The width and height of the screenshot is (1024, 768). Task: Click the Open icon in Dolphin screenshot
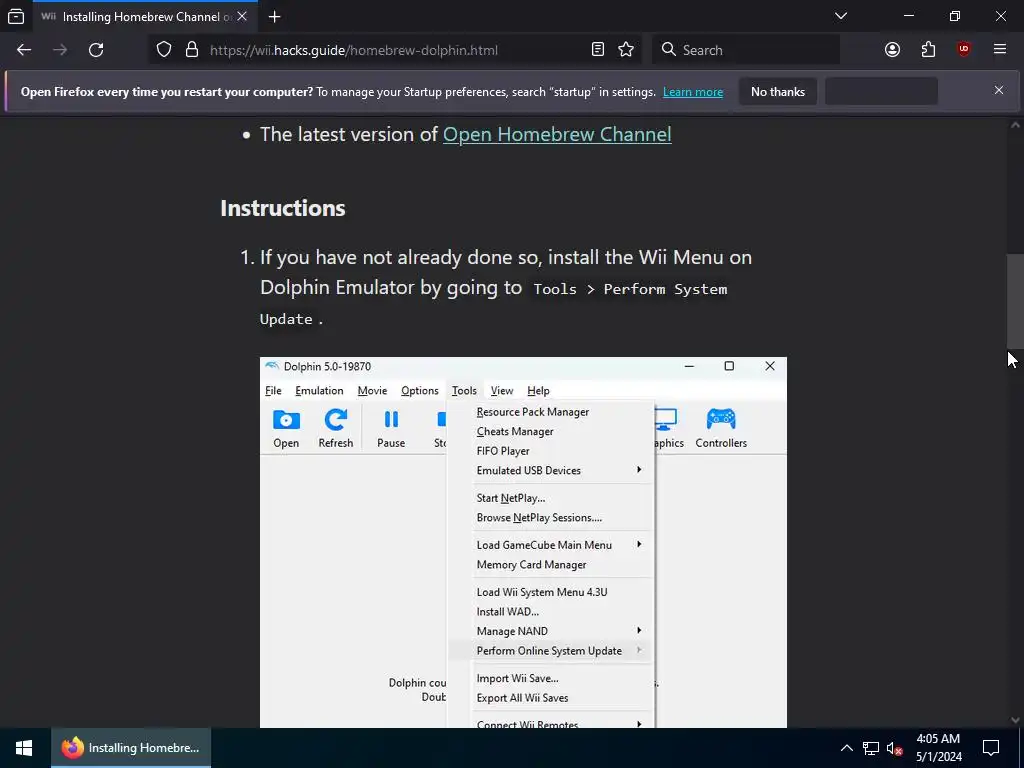286,428
